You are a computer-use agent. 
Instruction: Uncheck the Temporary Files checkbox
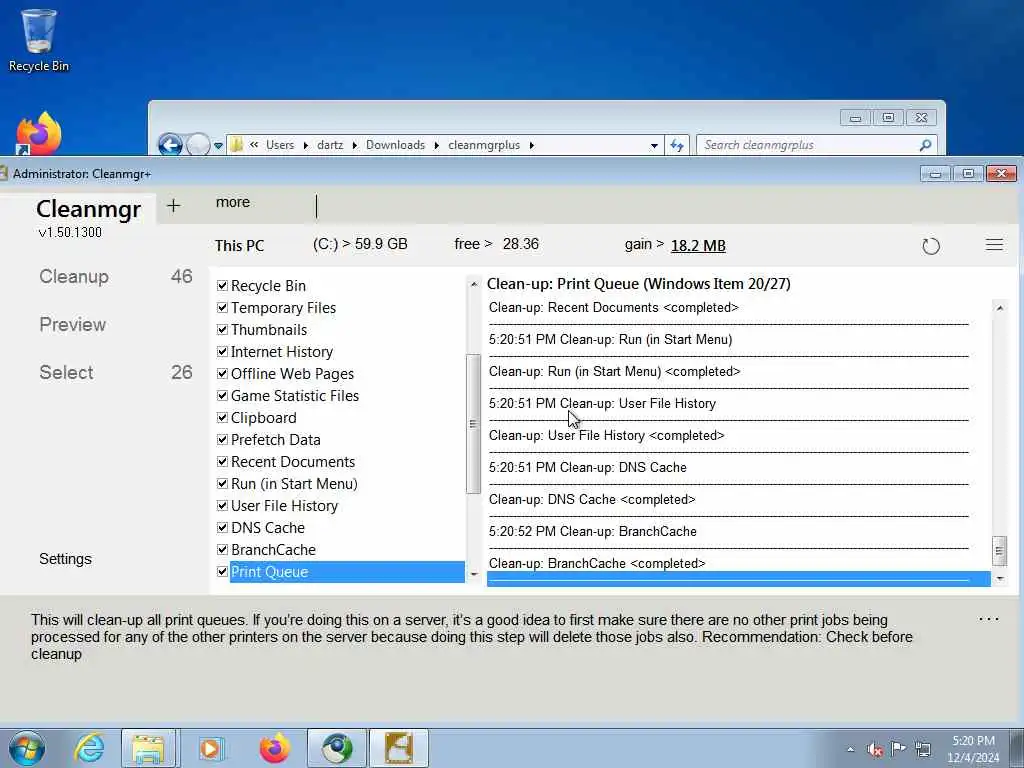click(222, 308)
